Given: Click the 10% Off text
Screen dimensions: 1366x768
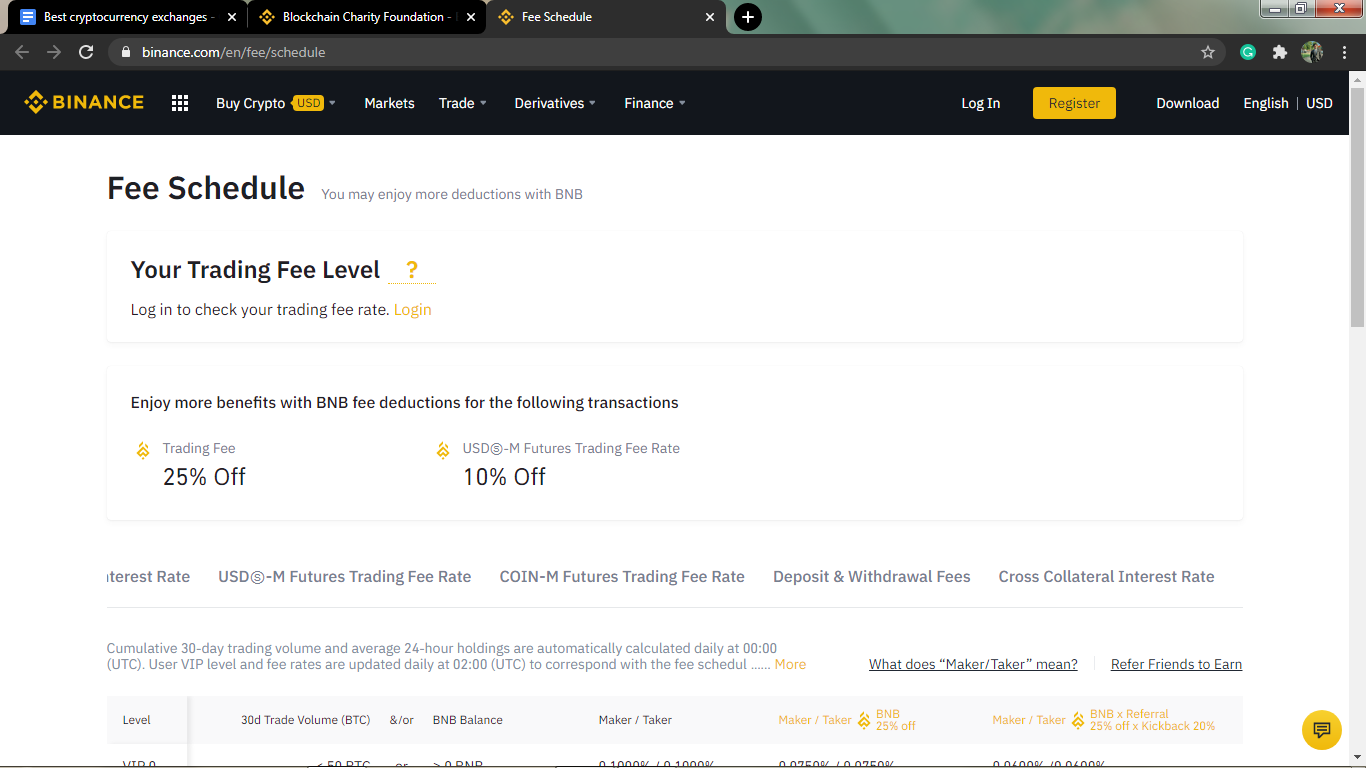Looking at the screenshot, I should pyautogui.click(x=504, y=477).
